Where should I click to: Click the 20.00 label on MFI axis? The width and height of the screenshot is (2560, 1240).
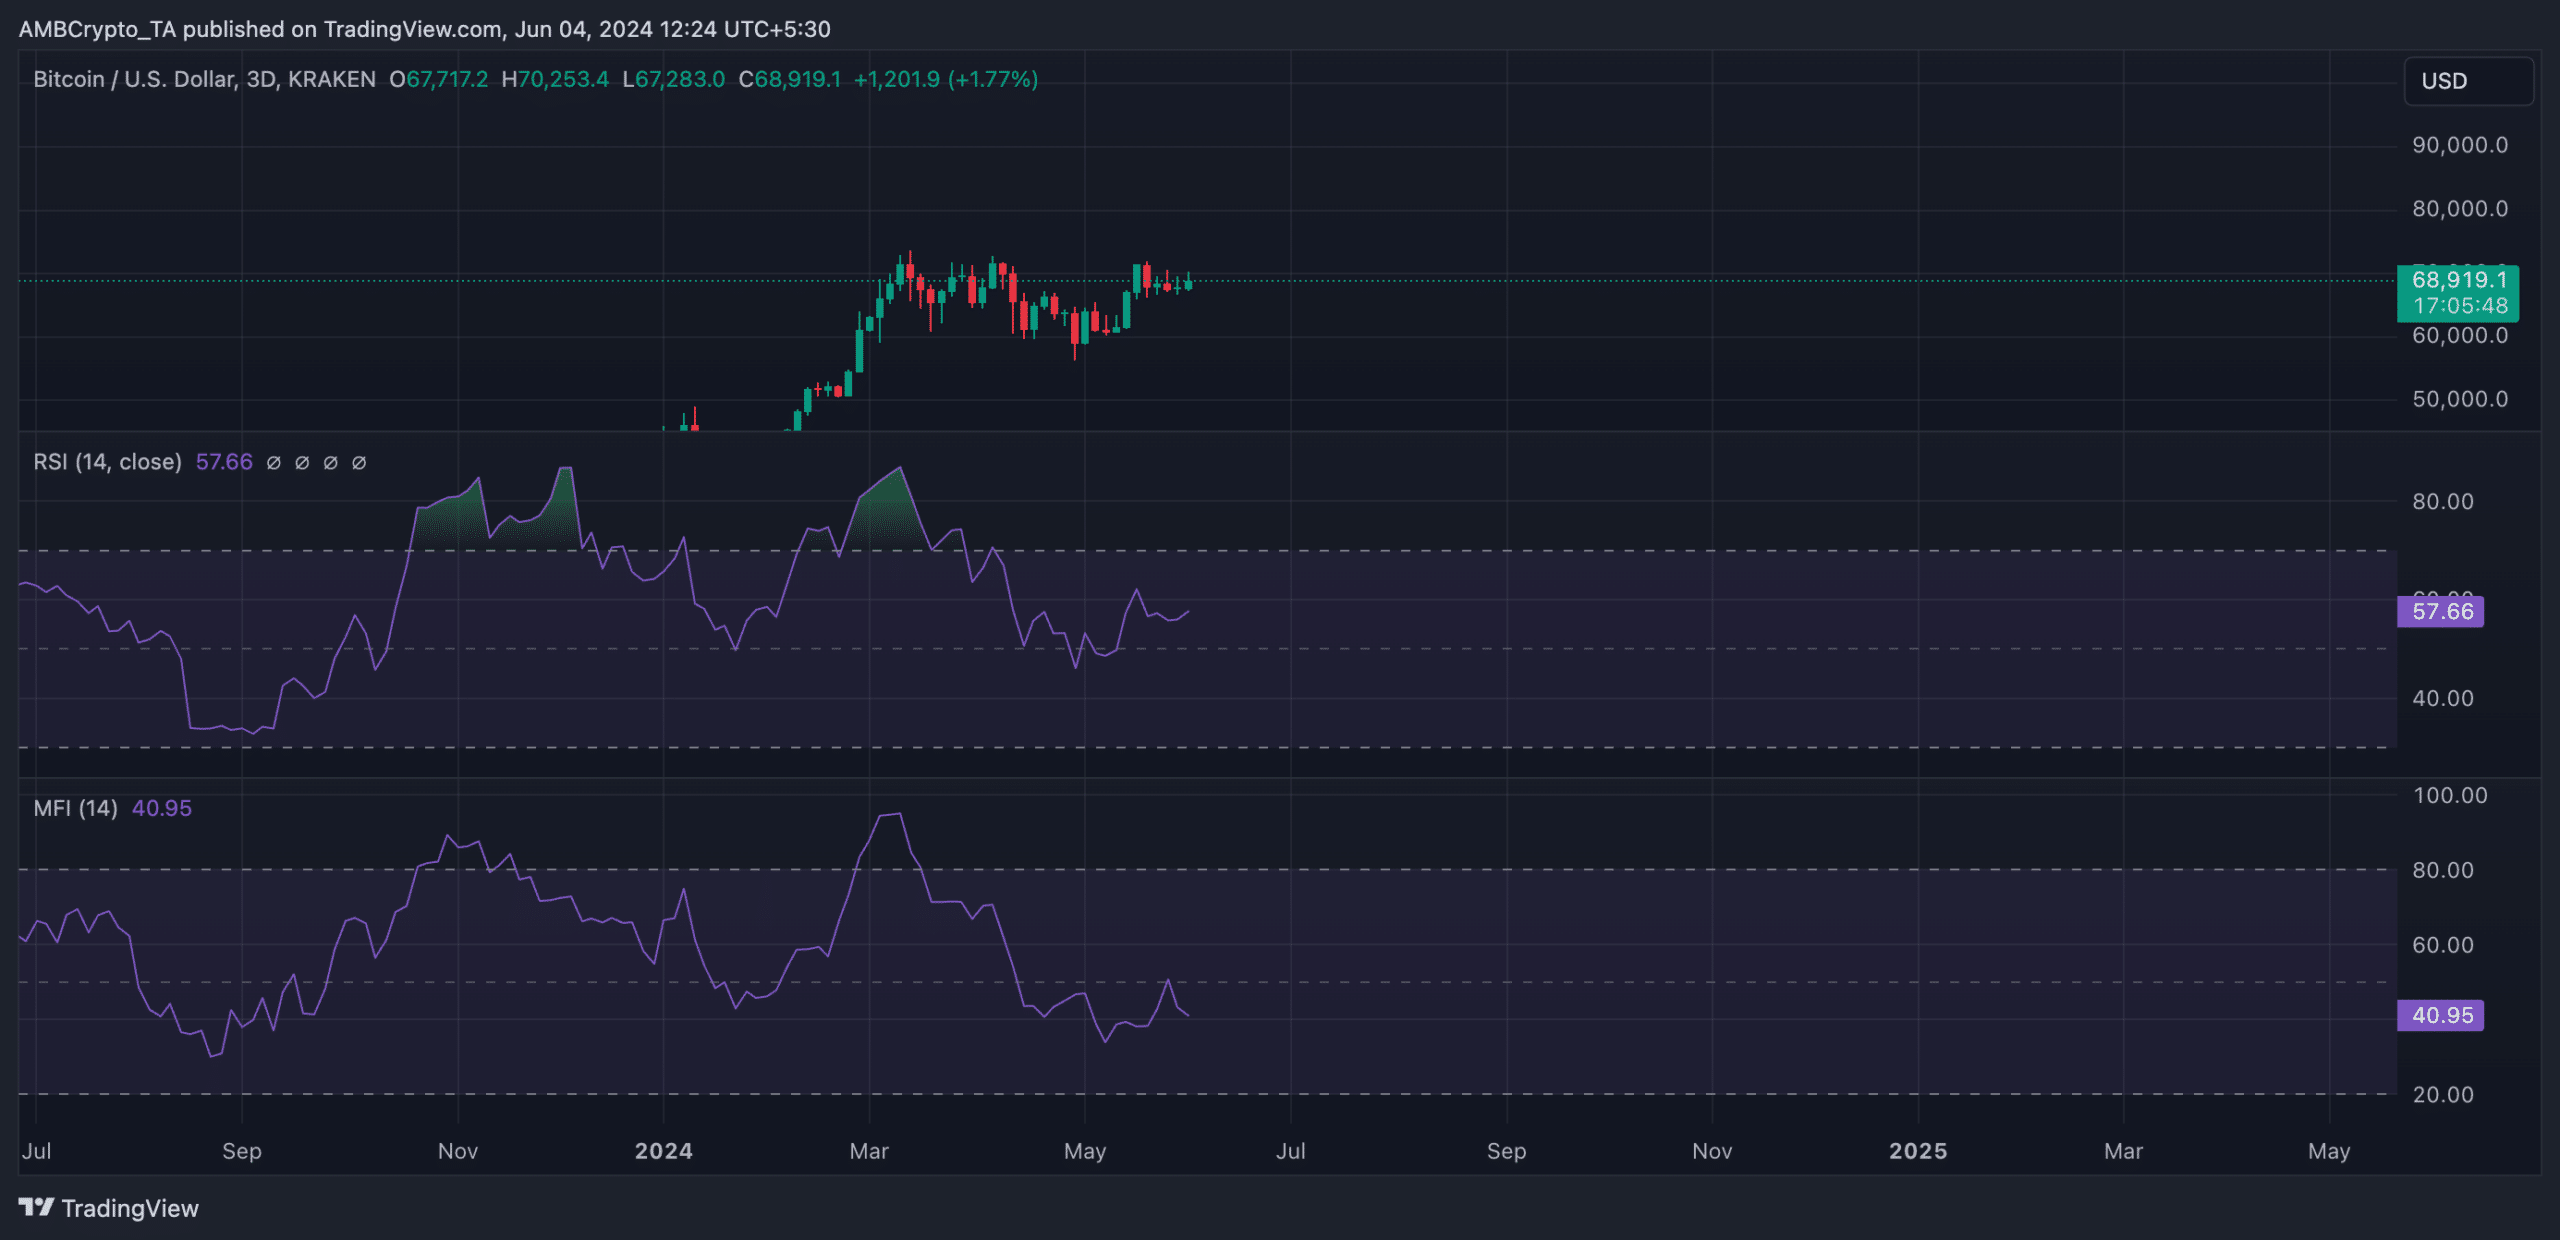[2443, 1094]
